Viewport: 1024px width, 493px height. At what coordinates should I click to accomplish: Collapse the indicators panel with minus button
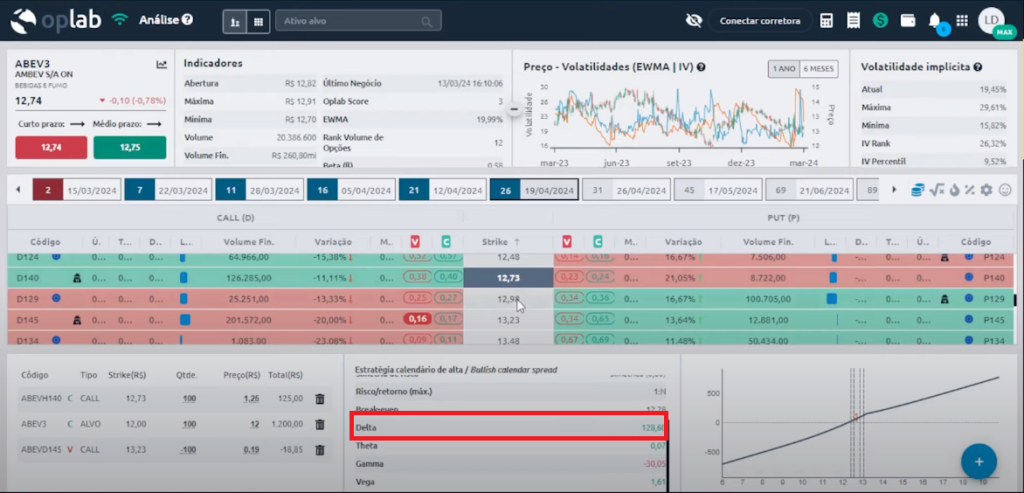coord(515,109)
